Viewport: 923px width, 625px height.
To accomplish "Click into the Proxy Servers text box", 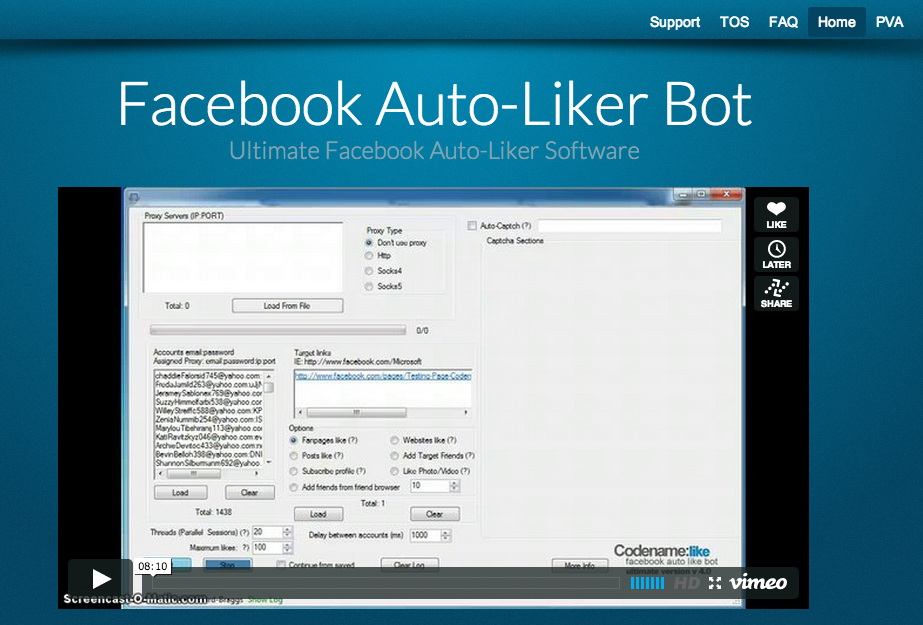I will click(243, 257).
